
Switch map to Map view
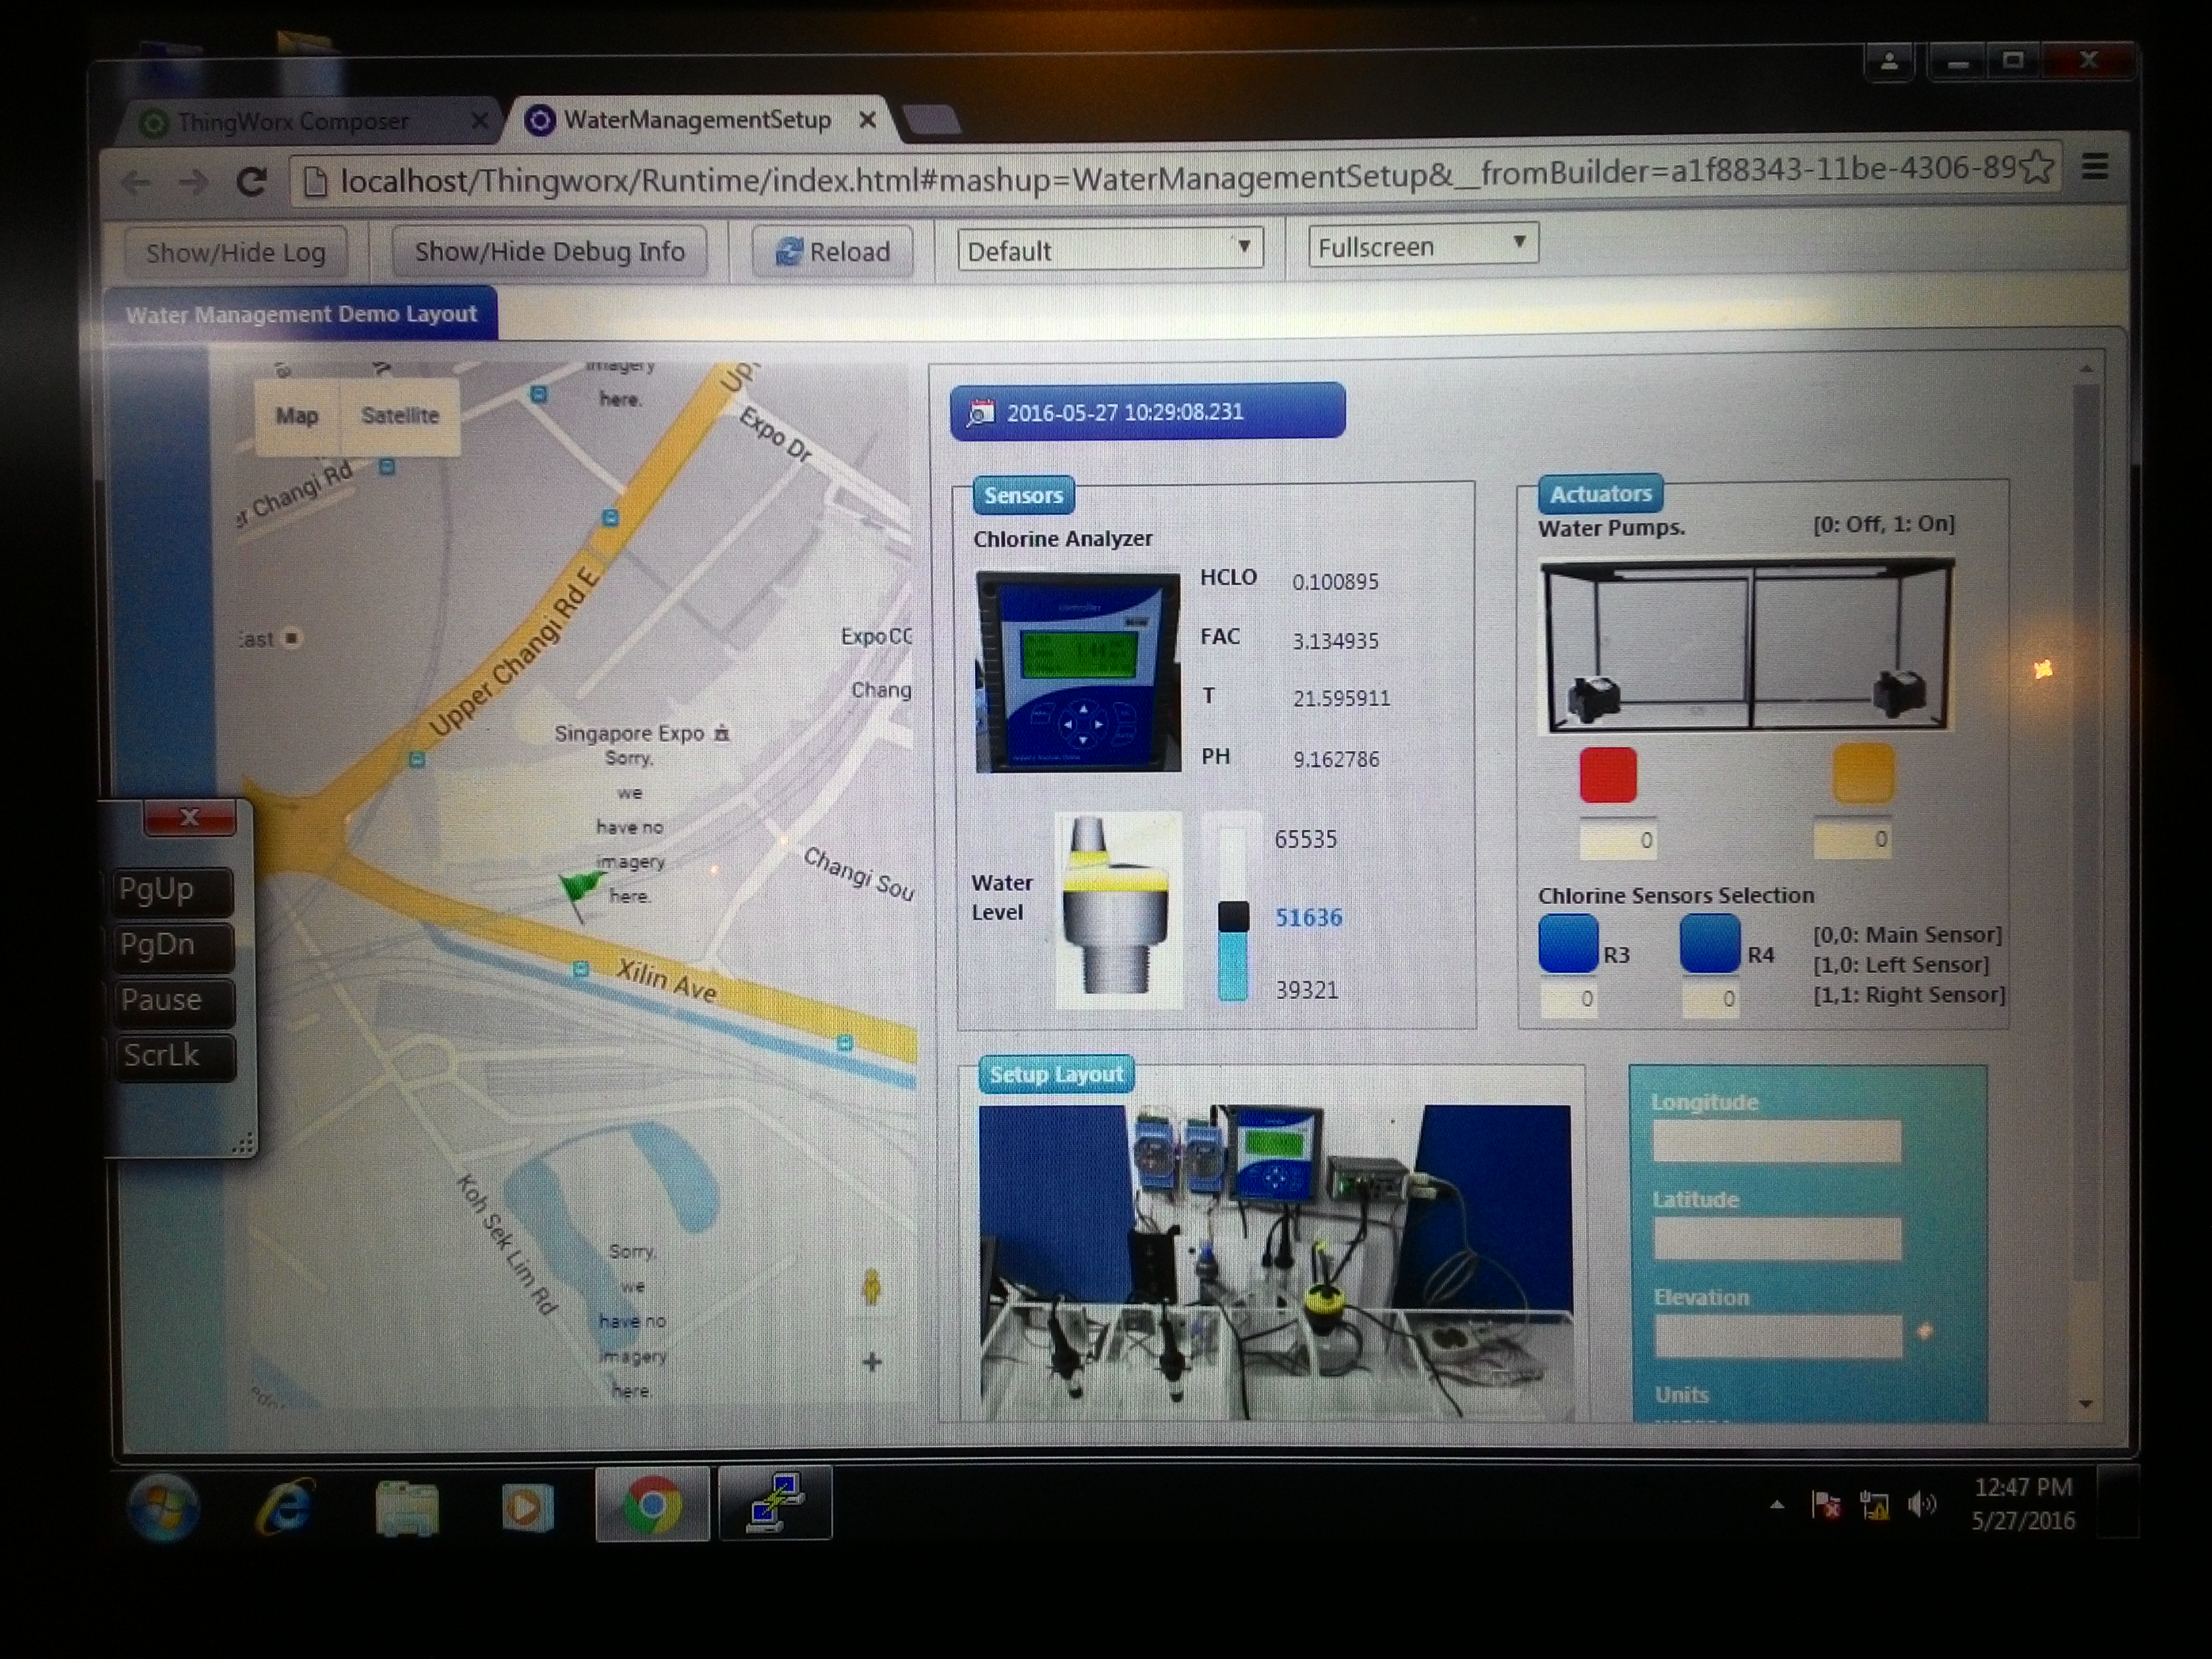[297, 416]
